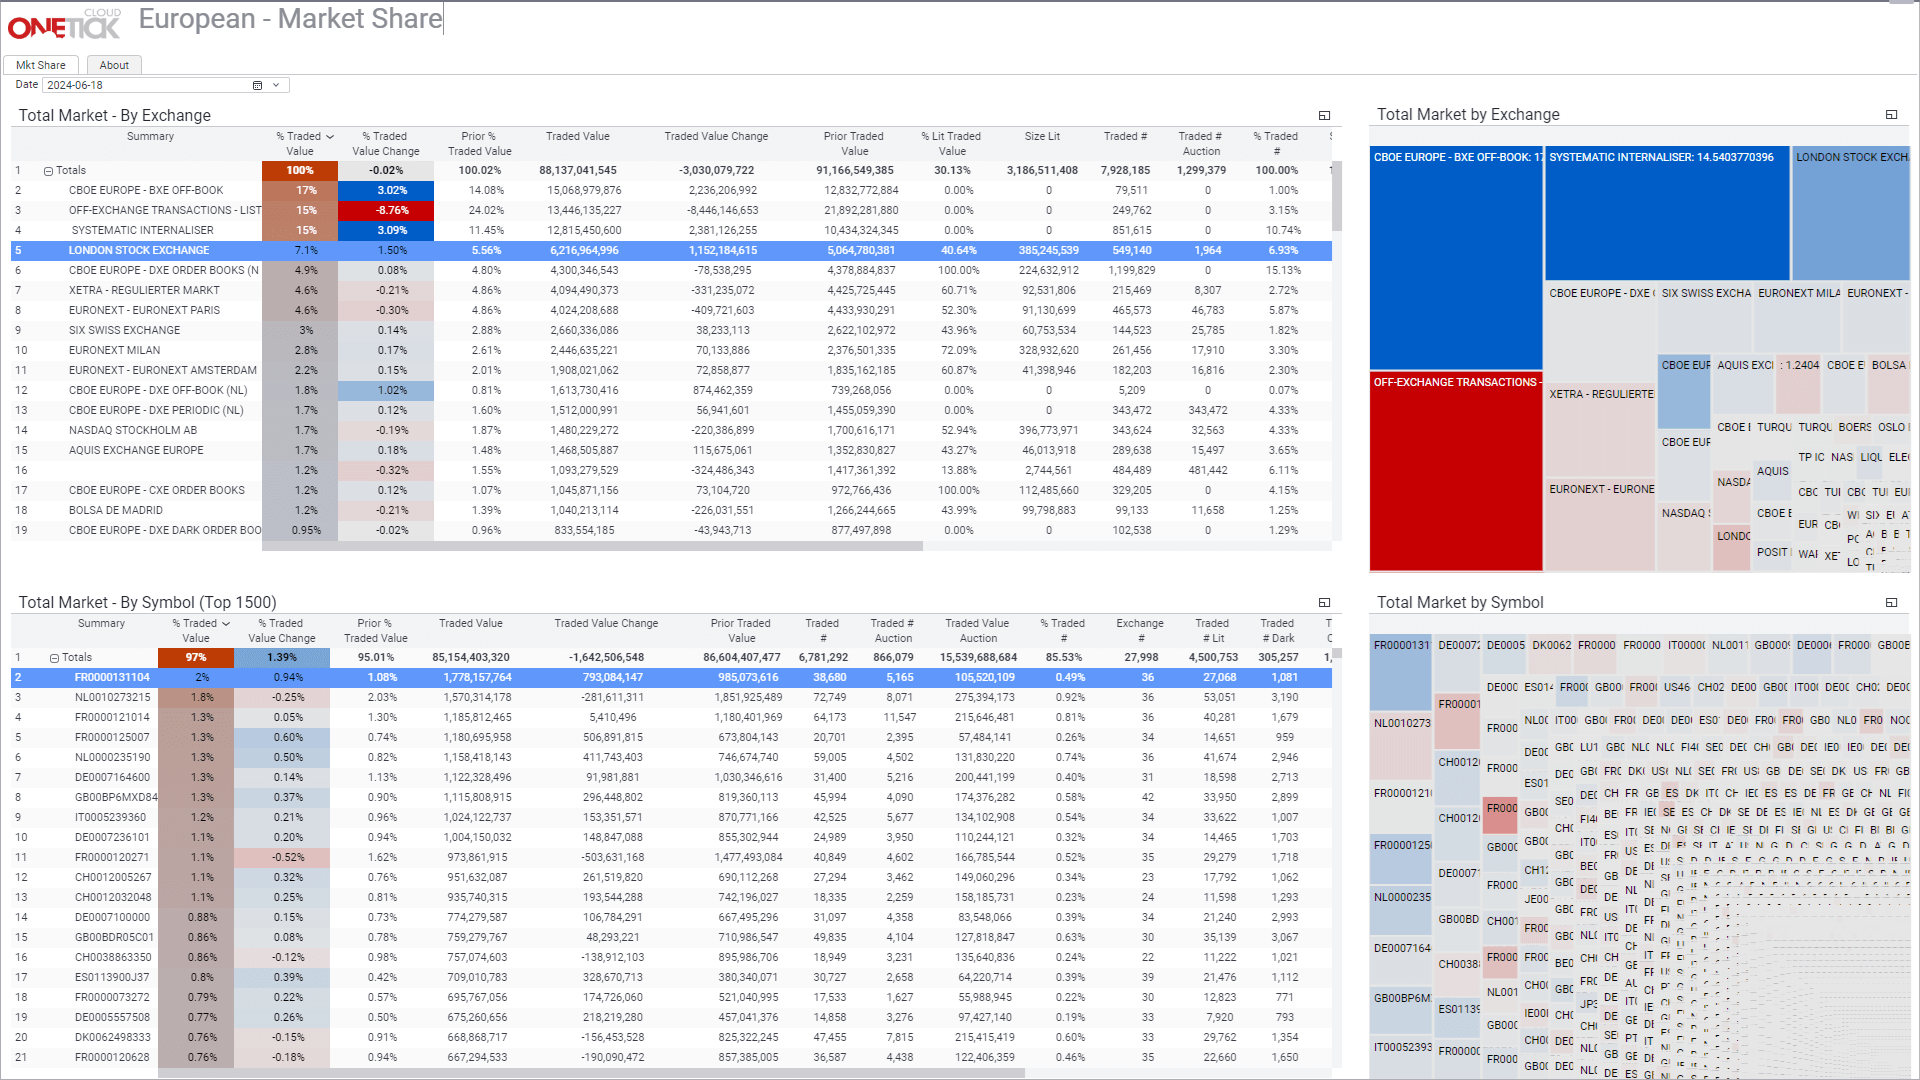Maximize the Total Market By Exchange table panel
This screenshot has width=1920, height=1080.
coord(1324,116)
